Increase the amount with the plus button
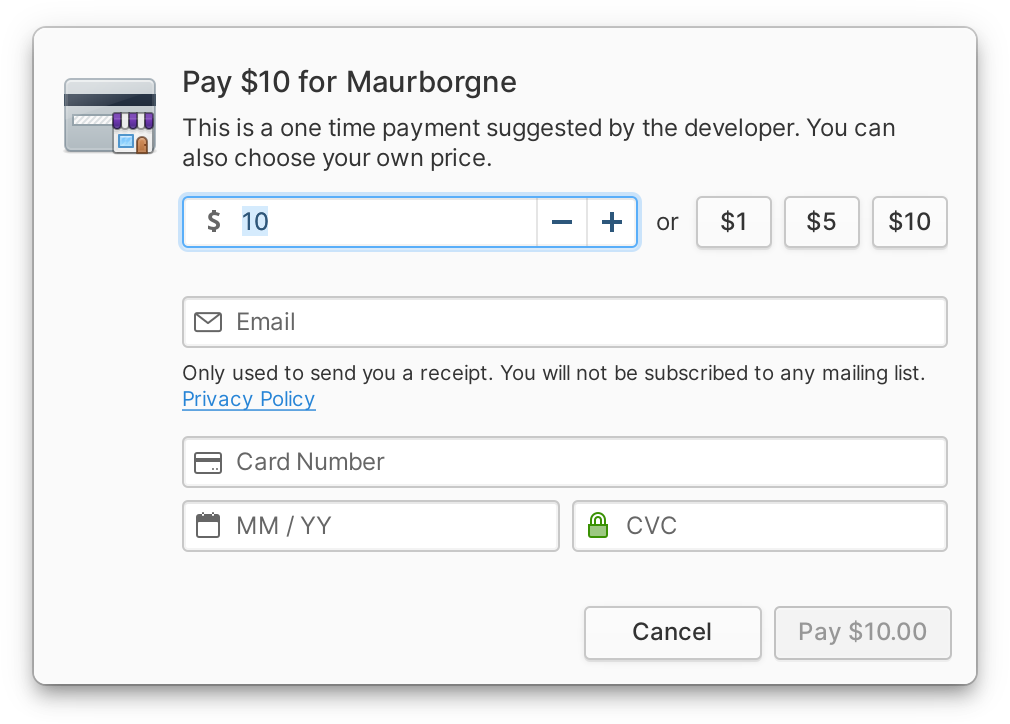 point(611,222)
